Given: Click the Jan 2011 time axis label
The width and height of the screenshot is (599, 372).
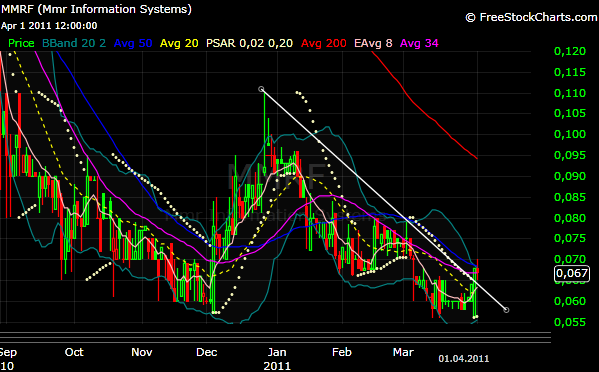Looking at the screenshot, I should pyautogui.click(x=277, y=359).
